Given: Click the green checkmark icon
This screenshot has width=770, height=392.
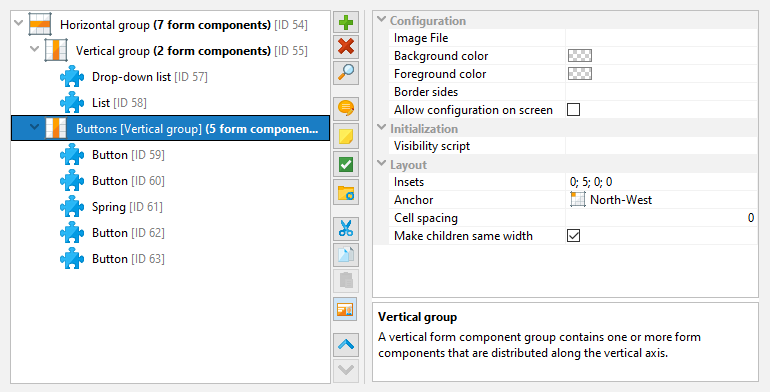Looking at the screenshot, I should pos(346,164).
